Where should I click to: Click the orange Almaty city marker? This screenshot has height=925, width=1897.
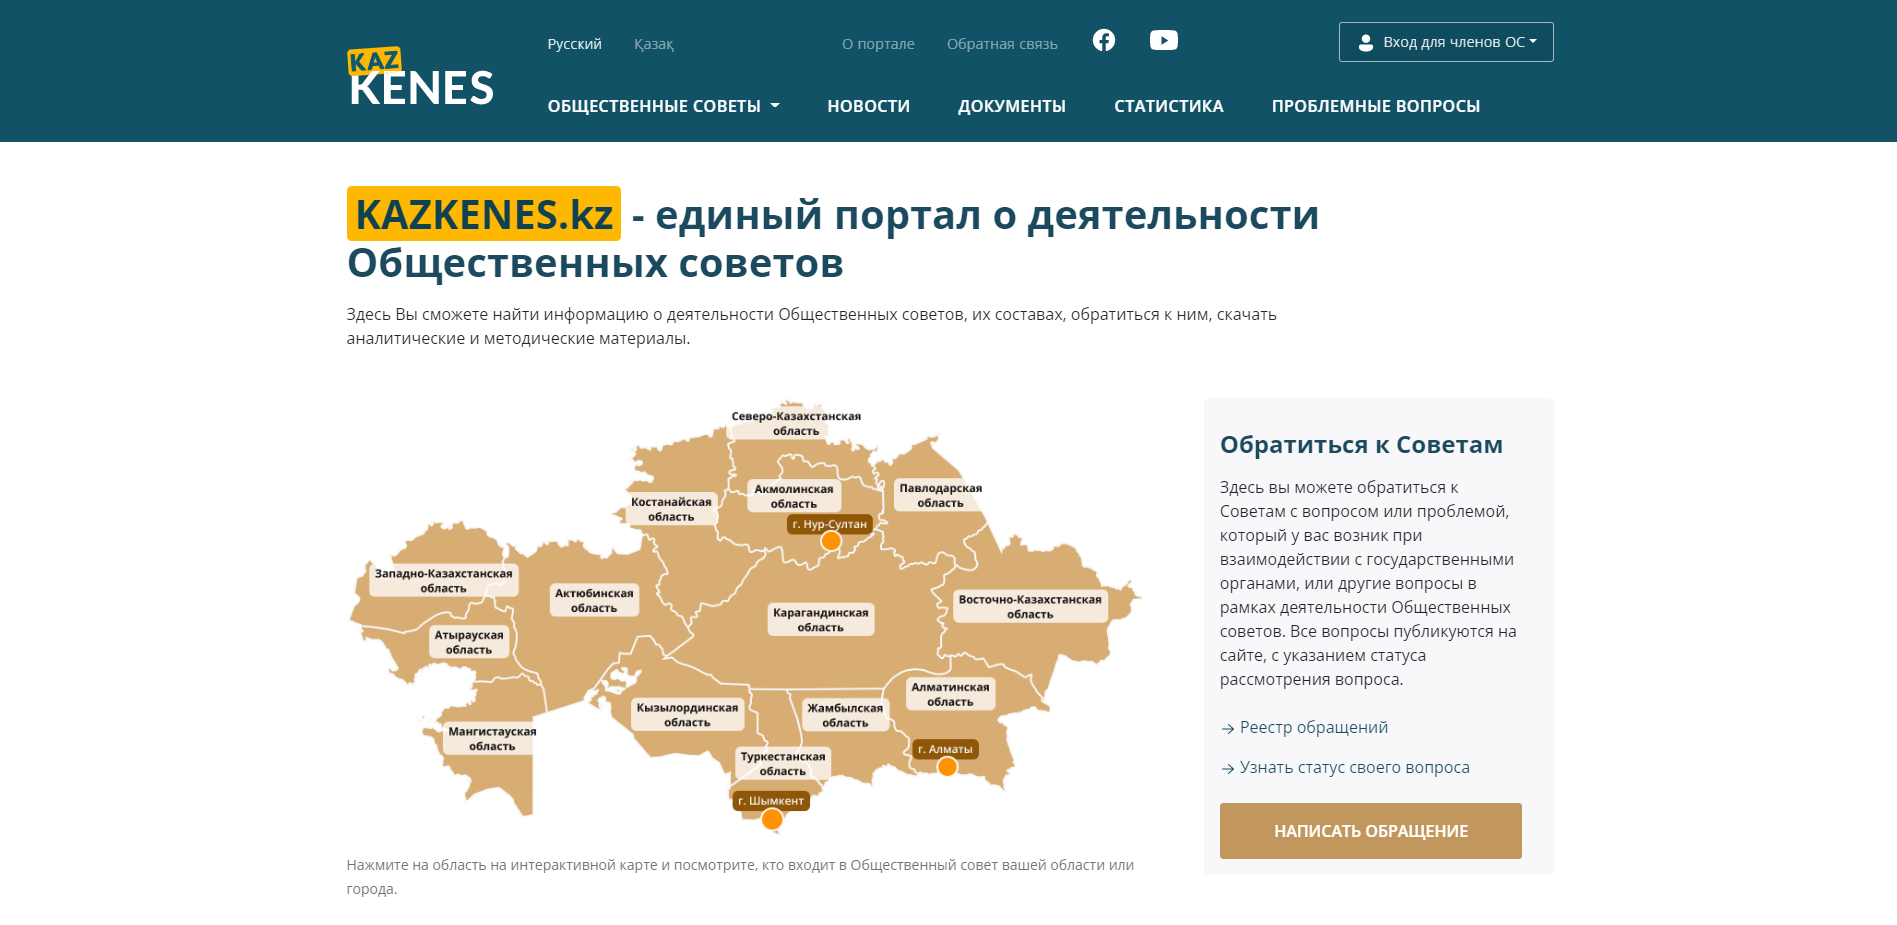pyautogui.click(x=947, y=766)
